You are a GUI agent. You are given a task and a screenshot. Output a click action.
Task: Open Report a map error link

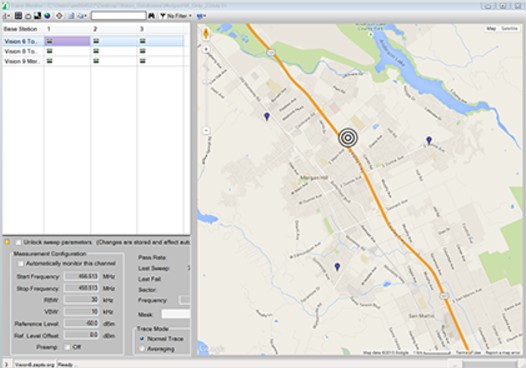coord(502,353)
